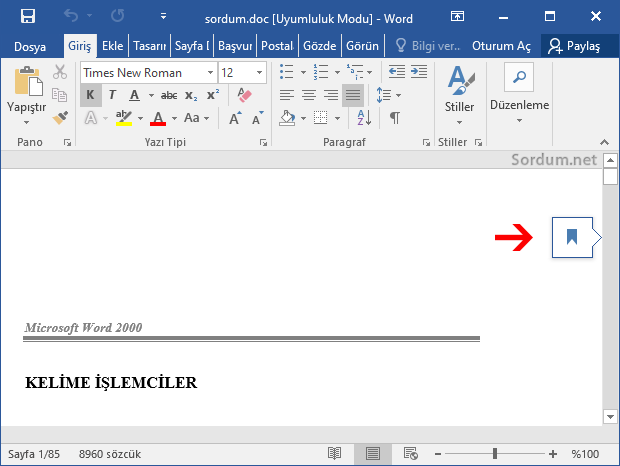This screenshot has height=466, width=620.
Task: Click the Yapıştır paste icon
Action: [x=28, y=81]
